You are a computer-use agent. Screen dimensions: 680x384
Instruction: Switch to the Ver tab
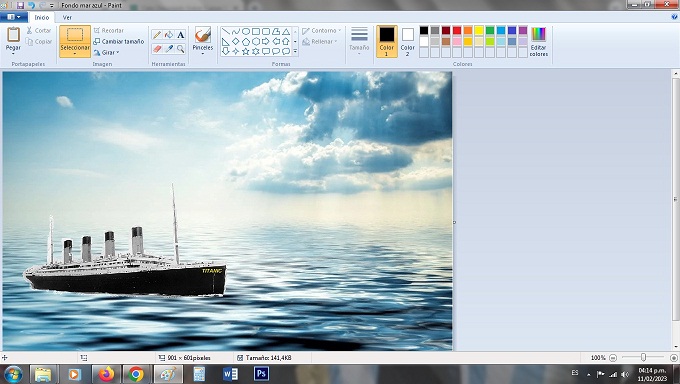click(x=67, y=17)
